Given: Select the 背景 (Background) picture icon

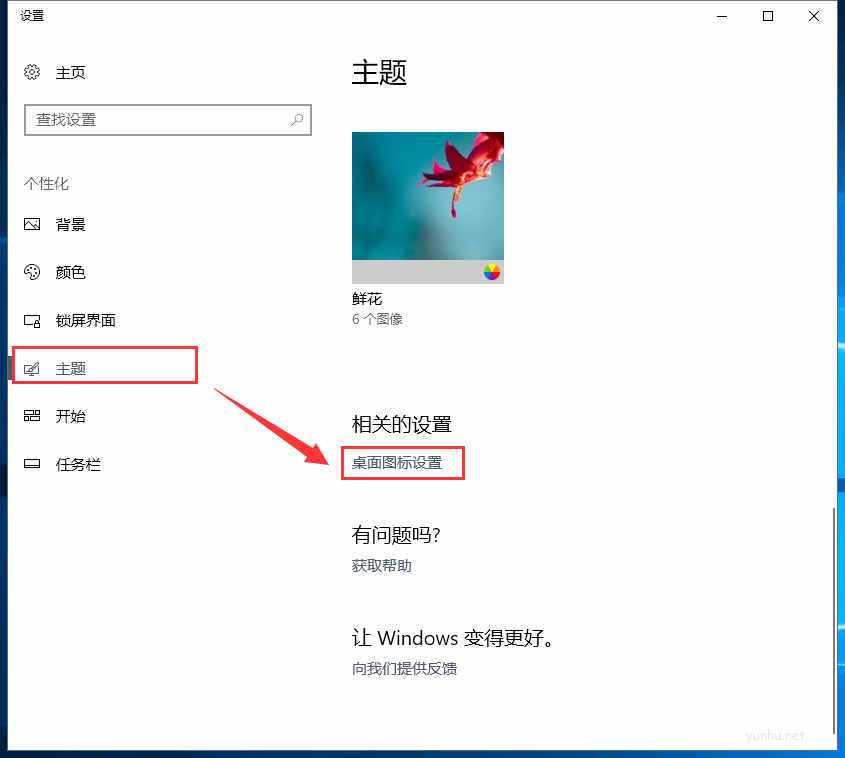Looking at the screenshot, I should point(32,224).
